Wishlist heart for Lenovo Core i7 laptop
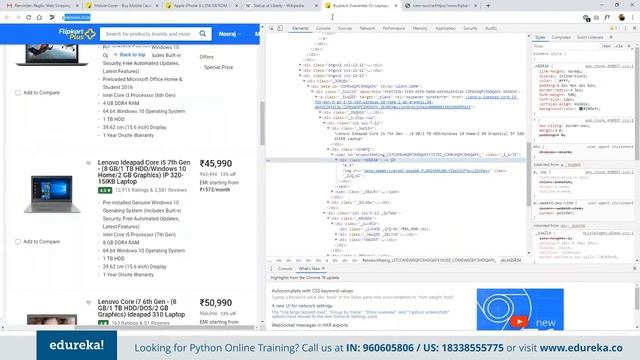This screenshot has height=360, width=640. pyautogui.click(x=89, y=302)
